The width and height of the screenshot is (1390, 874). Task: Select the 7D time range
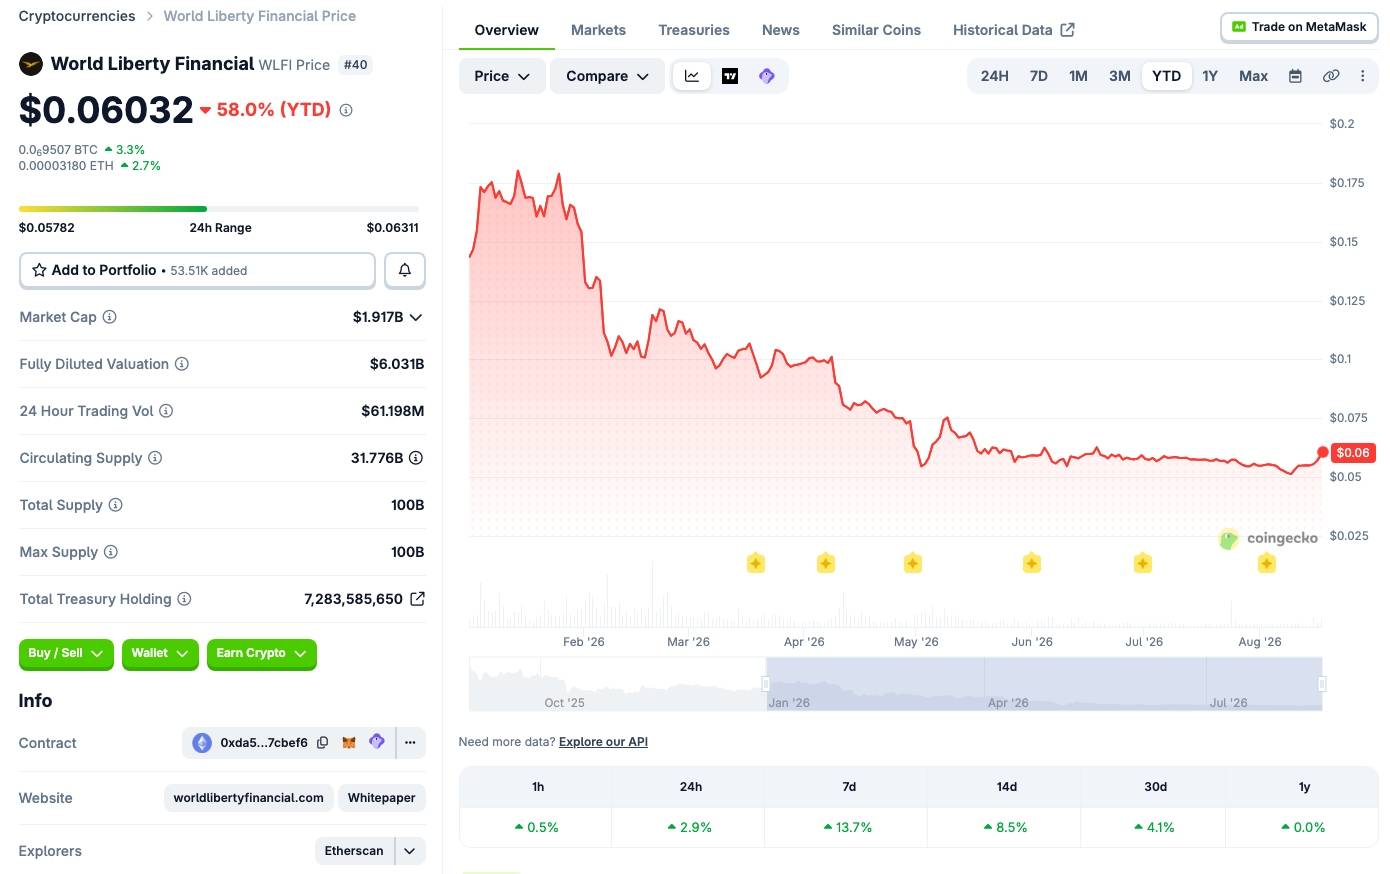click(1039, 76)
